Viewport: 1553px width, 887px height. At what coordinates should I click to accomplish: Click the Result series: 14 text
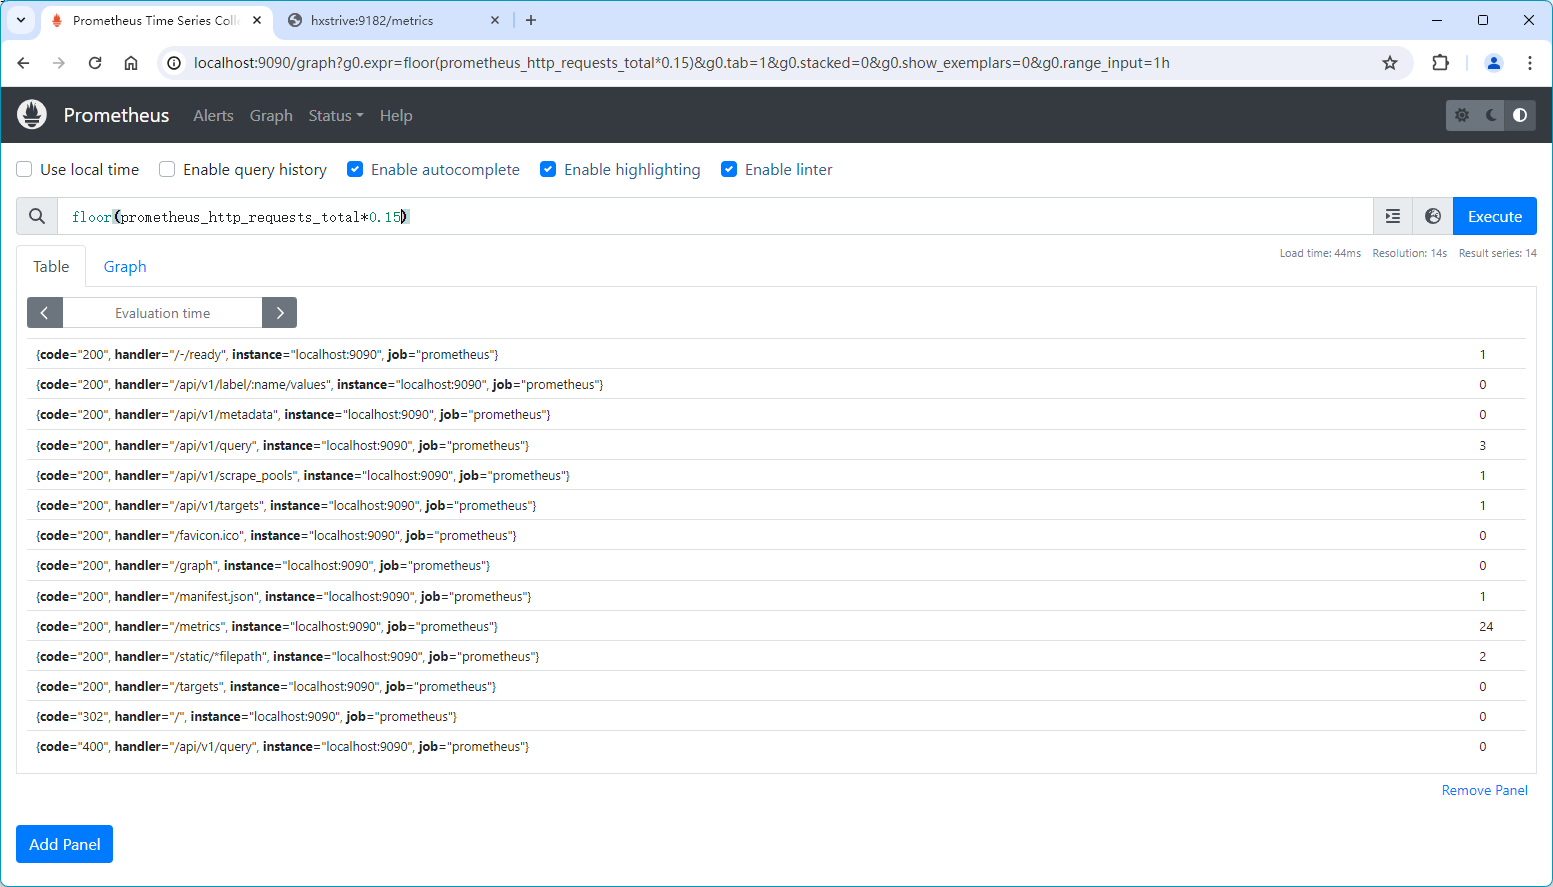tap(1497, 253)
